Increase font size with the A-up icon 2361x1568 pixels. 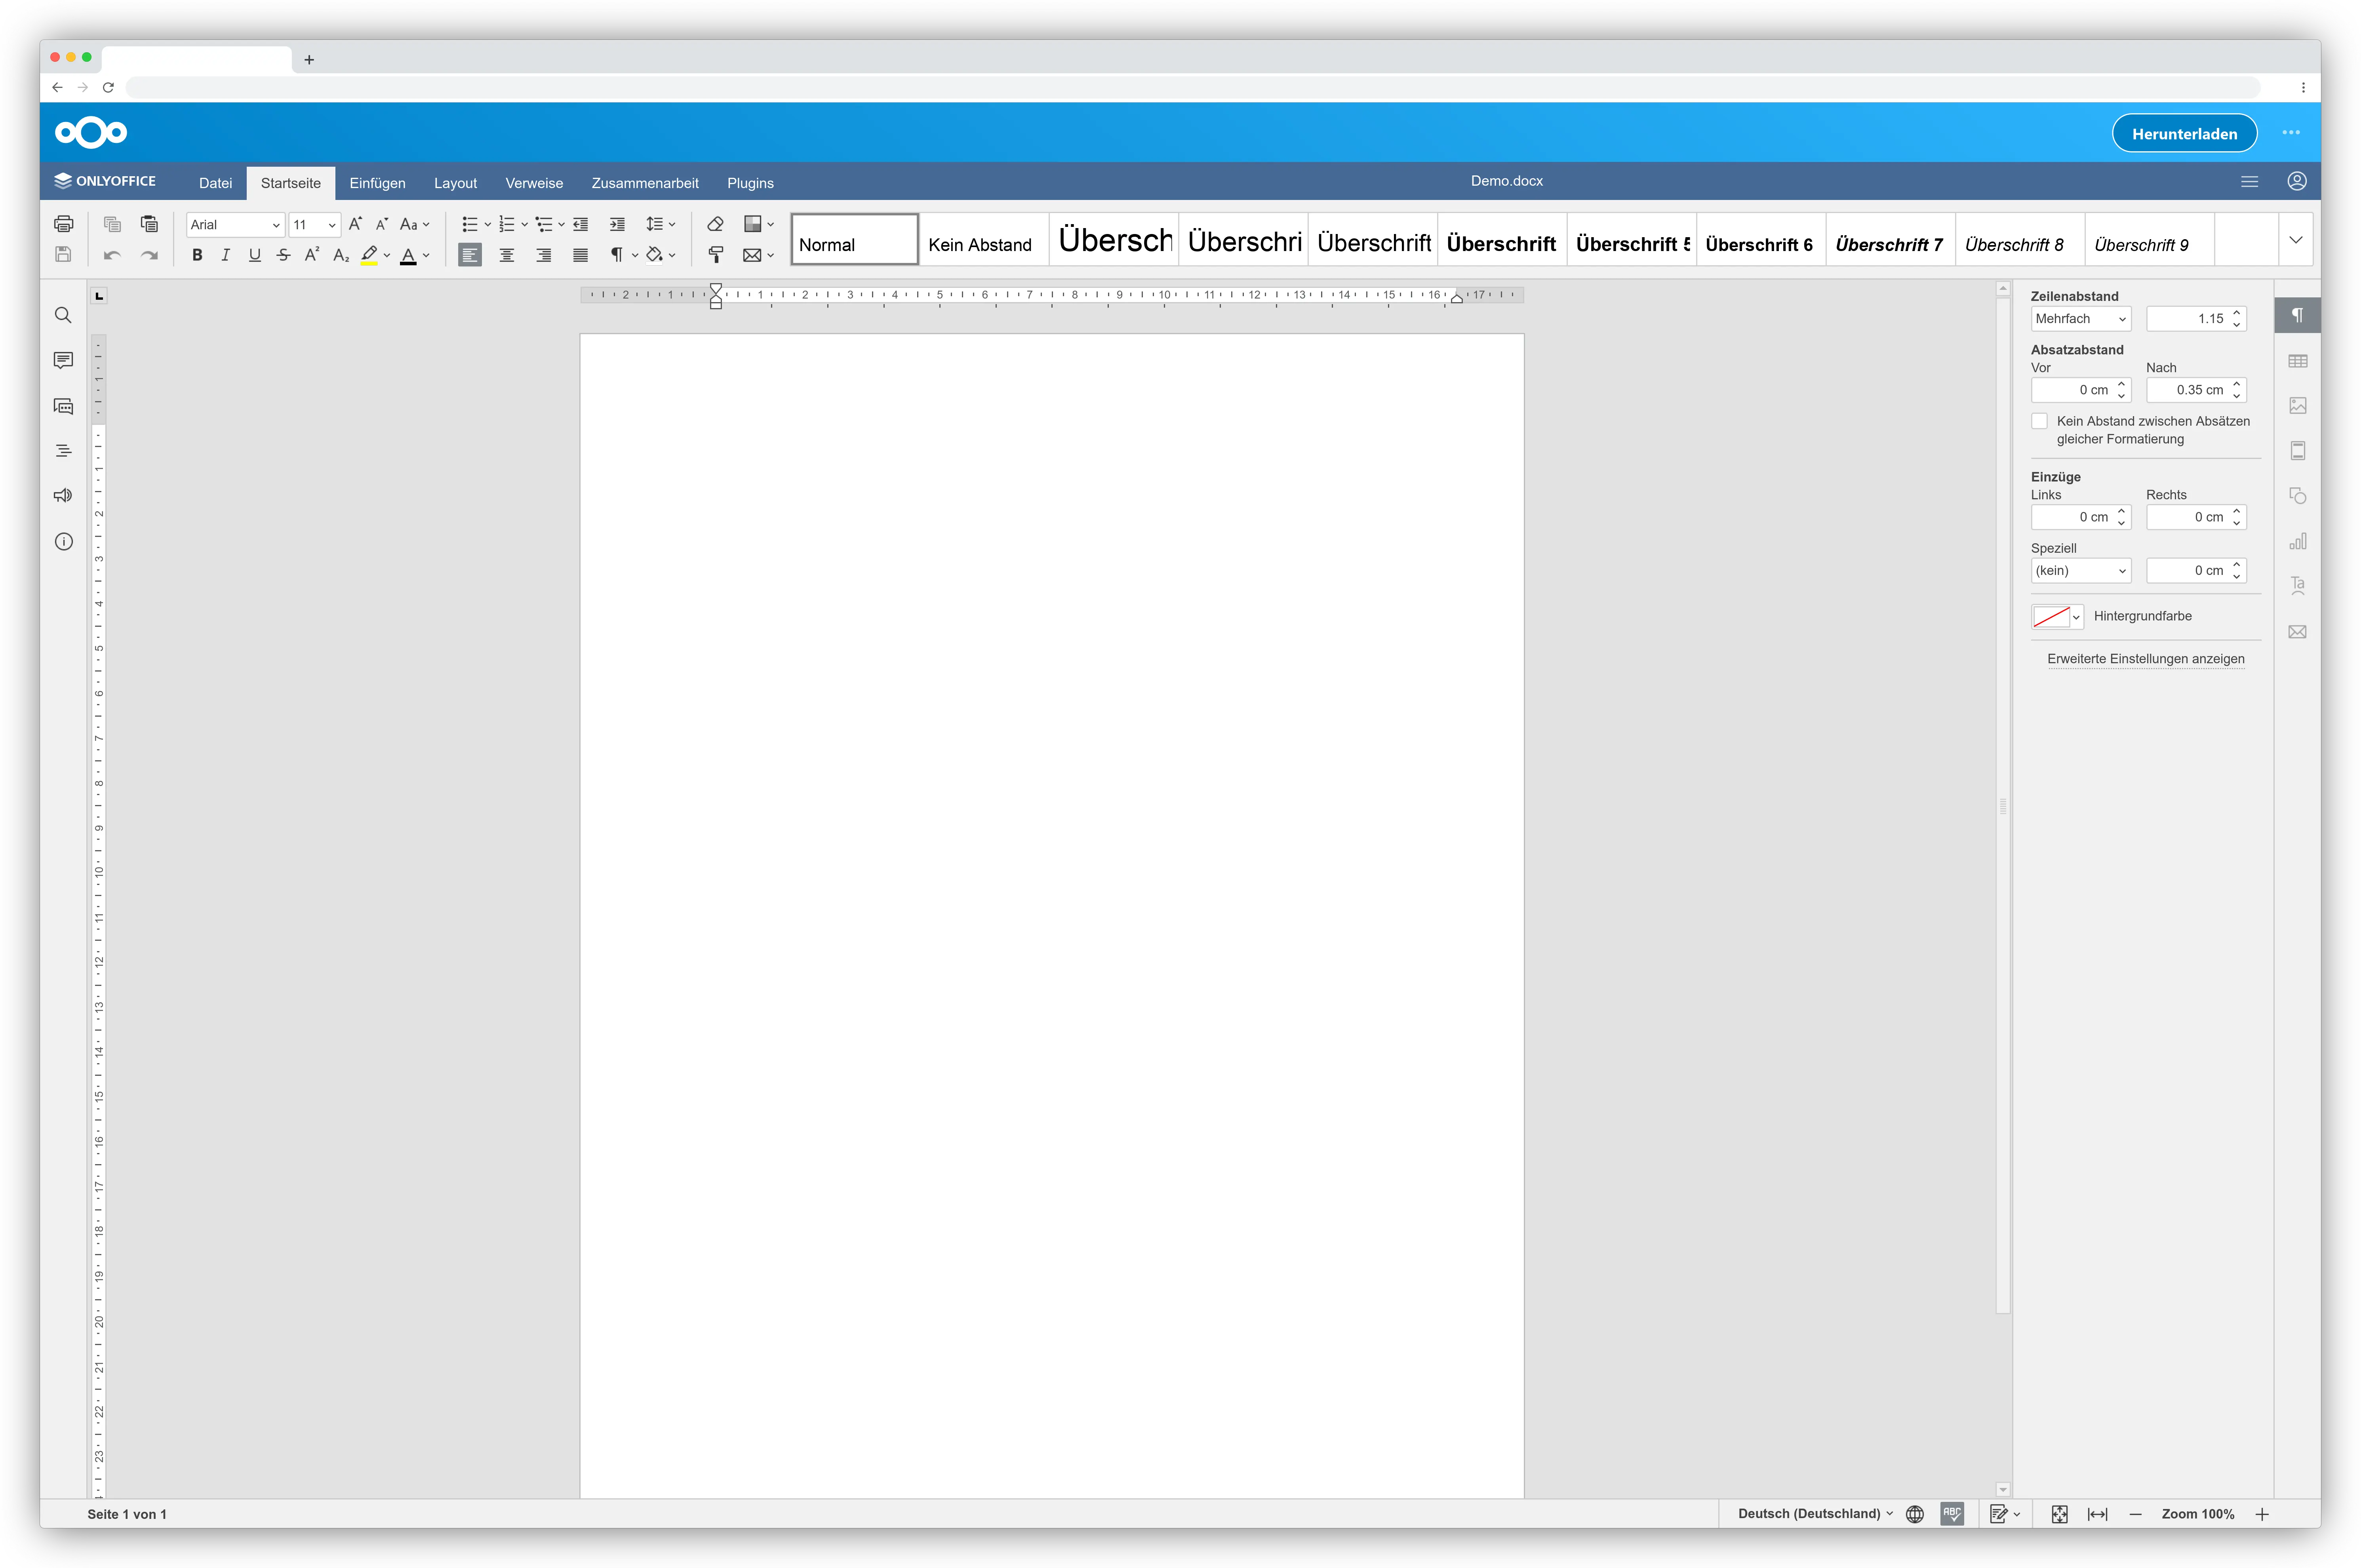point(355,224)
